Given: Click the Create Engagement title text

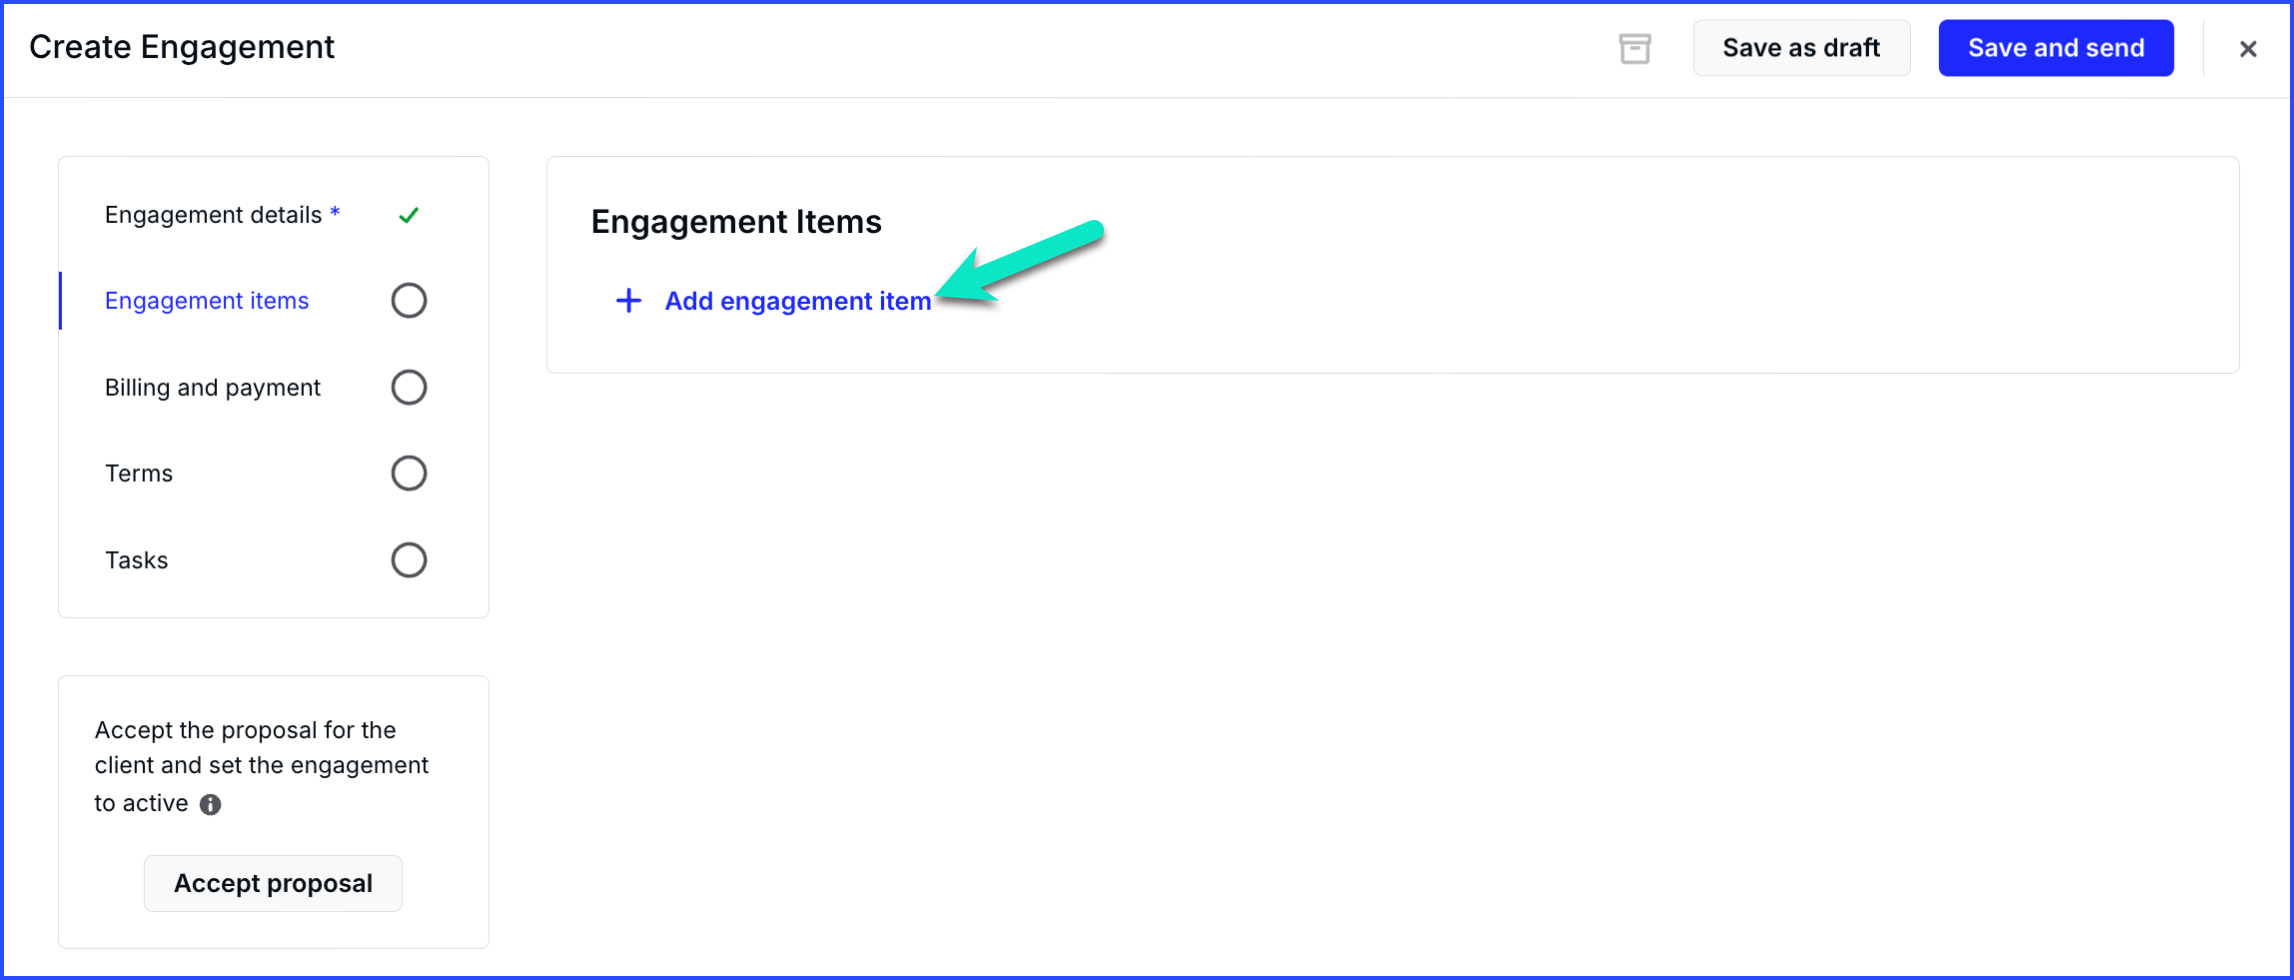Looking at the screenshot, I should point(182,47).
